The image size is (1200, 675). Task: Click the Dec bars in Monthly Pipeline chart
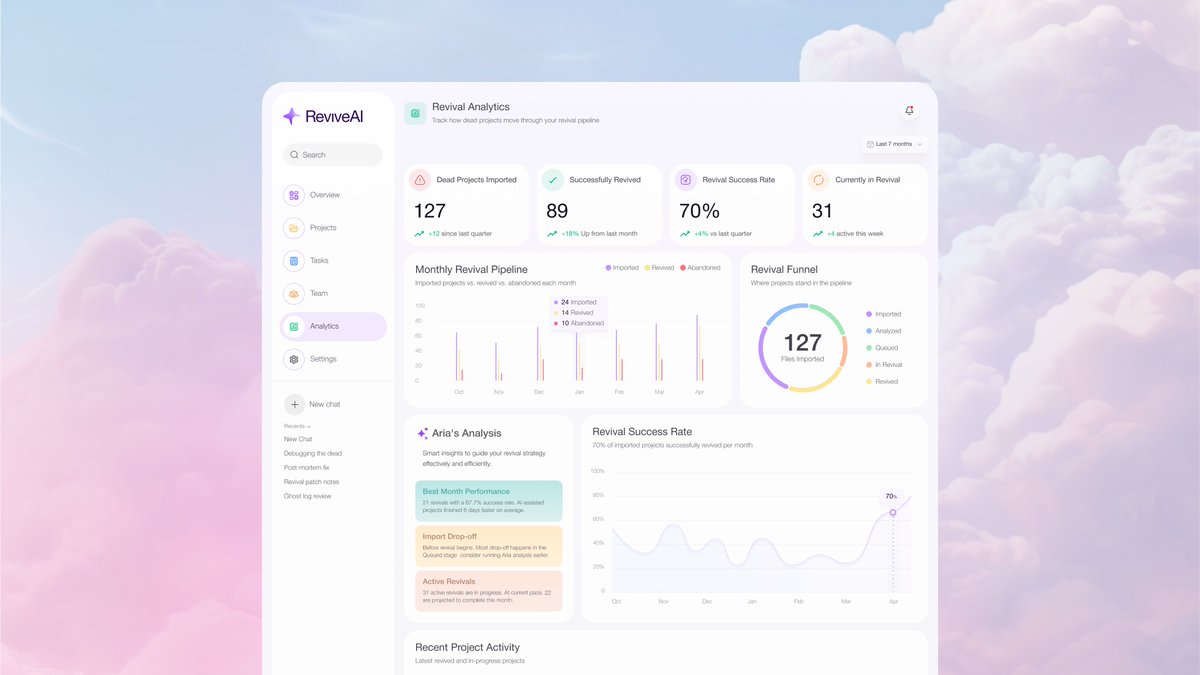coord(539,353)
